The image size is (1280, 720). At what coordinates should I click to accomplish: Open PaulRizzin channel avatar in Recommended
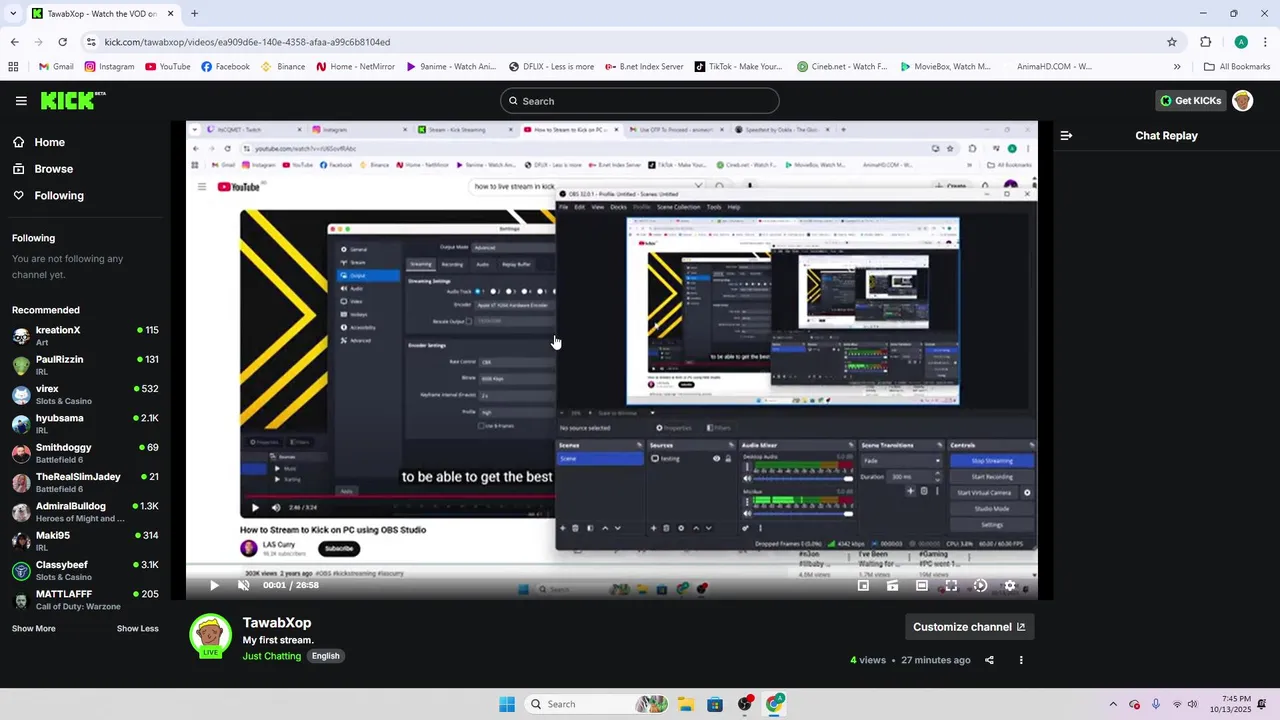(21, 366)
